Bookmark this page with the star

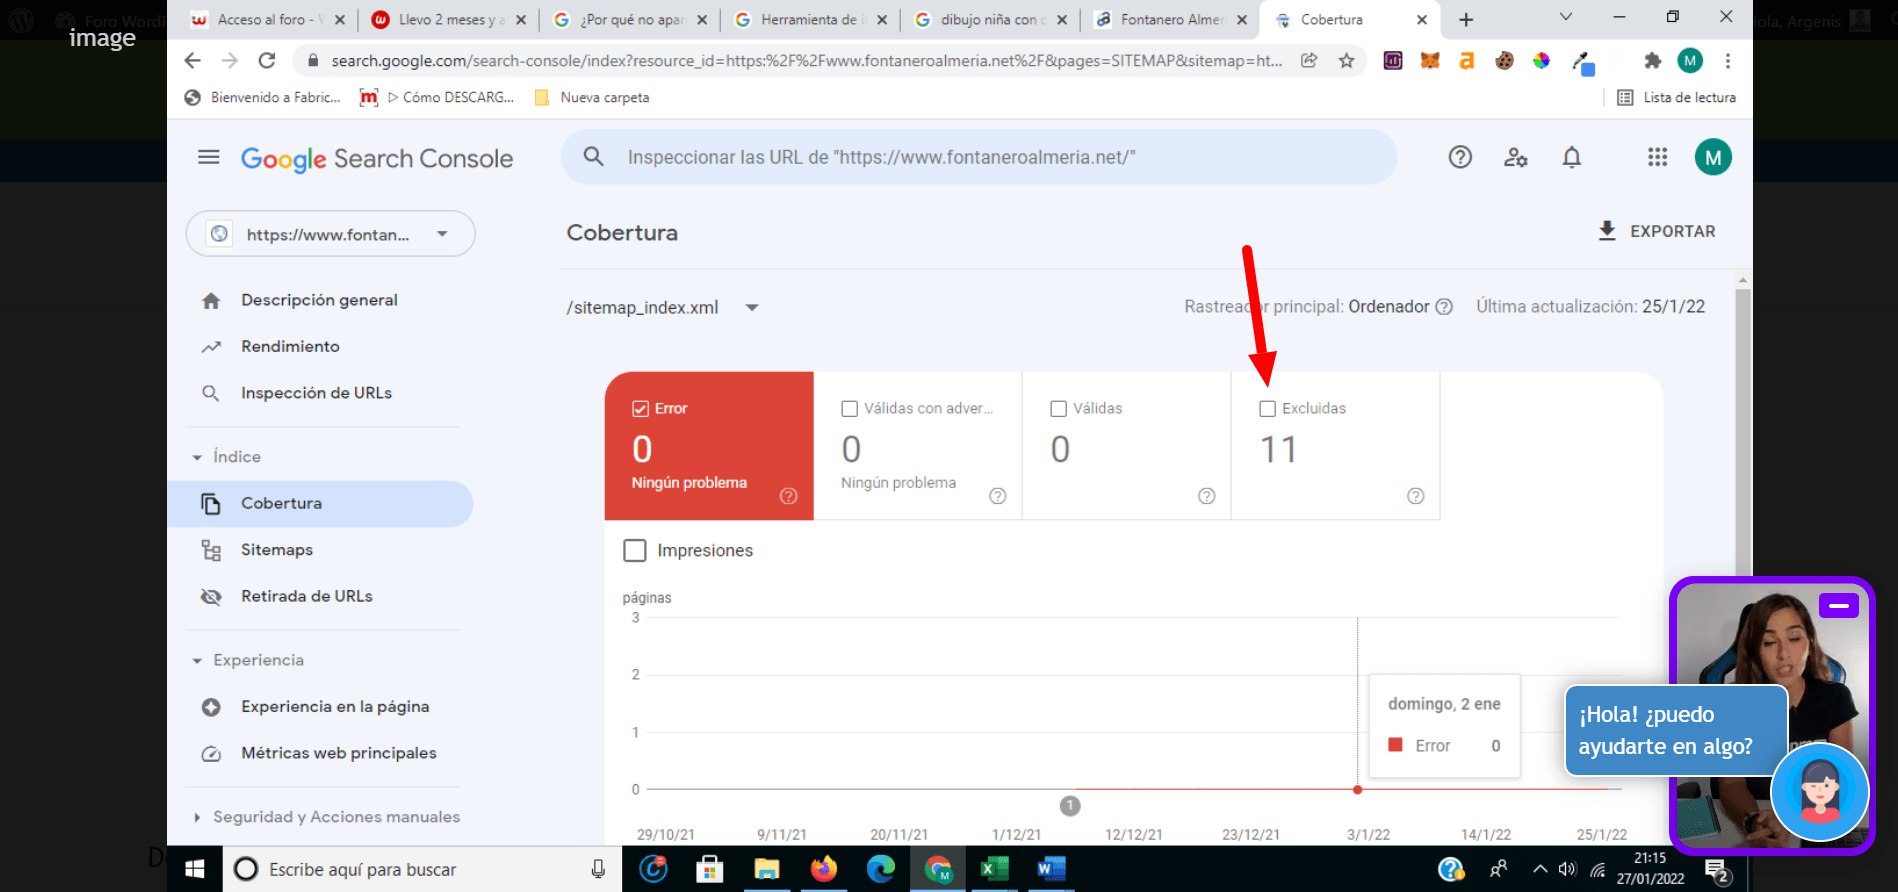coord(1347,61)
